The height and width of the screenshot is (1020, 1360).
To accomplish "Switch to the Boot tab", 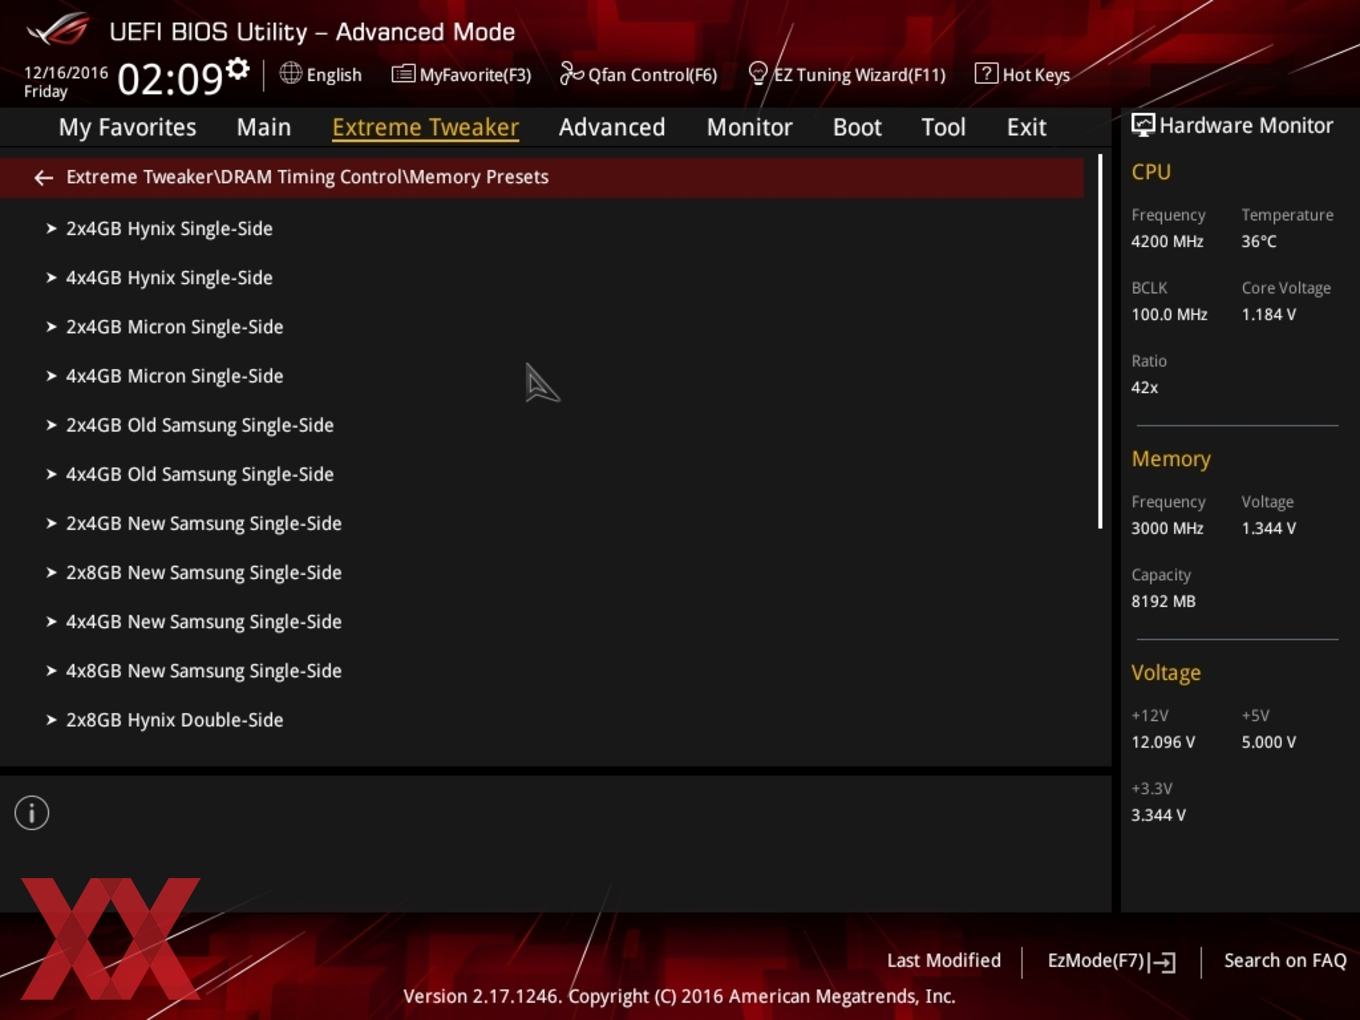I will (x=857, y=127).
